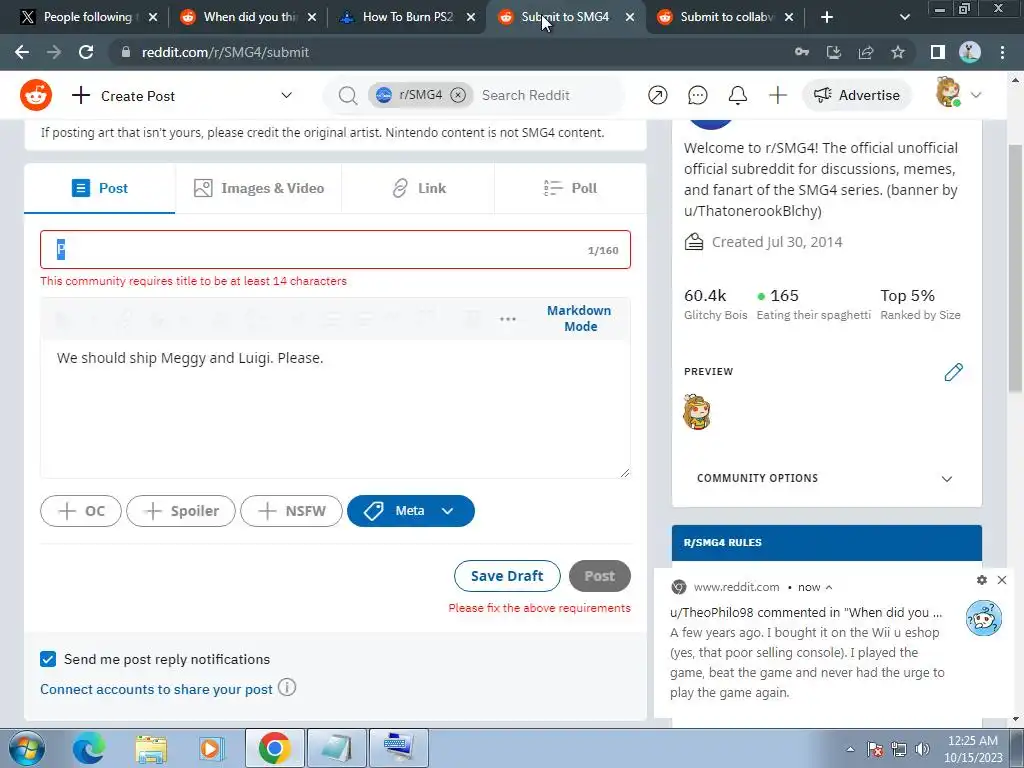Open the Chrome side panel
This screenshot has width=1024, height=768.
point(937,52)
